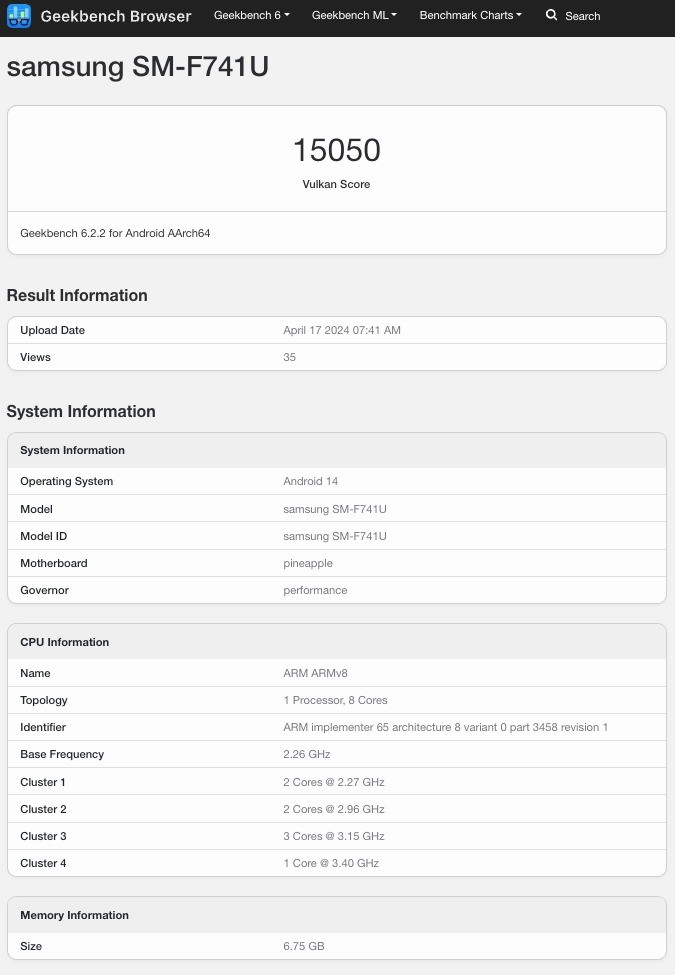675x975 pixels.
Task: Click the magnifying glass search icon
Action: coord(551,16)
